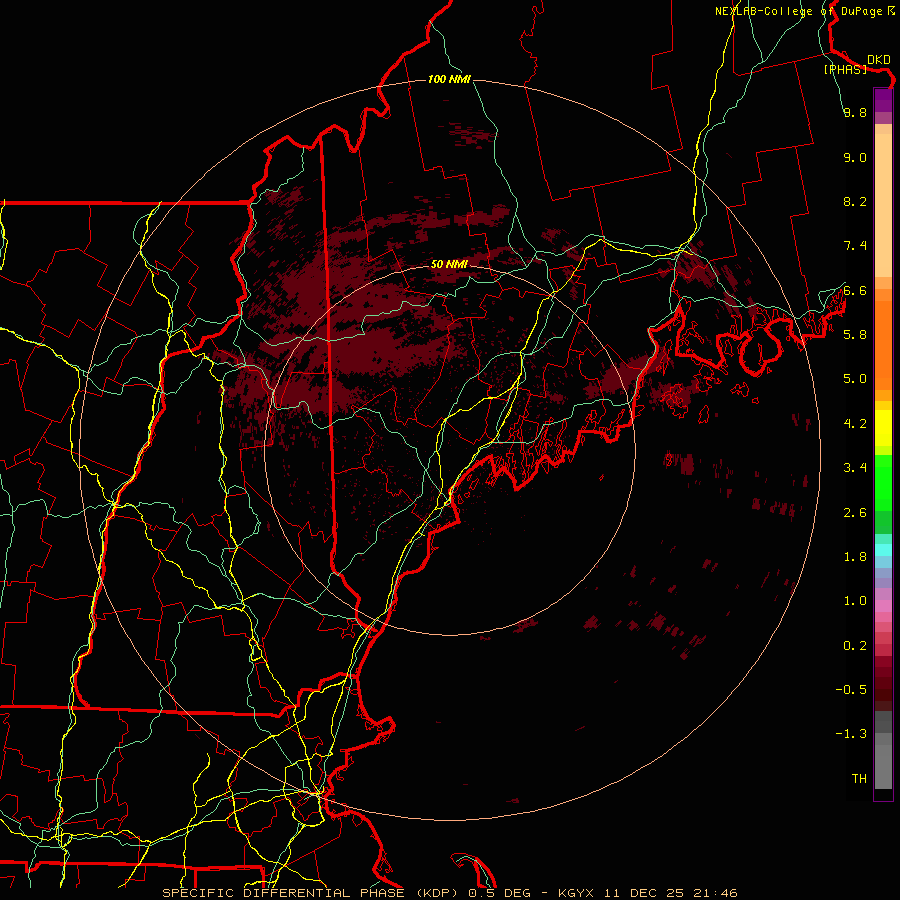Click the [PHAS] legend unit label
900x900 pixels.
(x=845, y=70)
